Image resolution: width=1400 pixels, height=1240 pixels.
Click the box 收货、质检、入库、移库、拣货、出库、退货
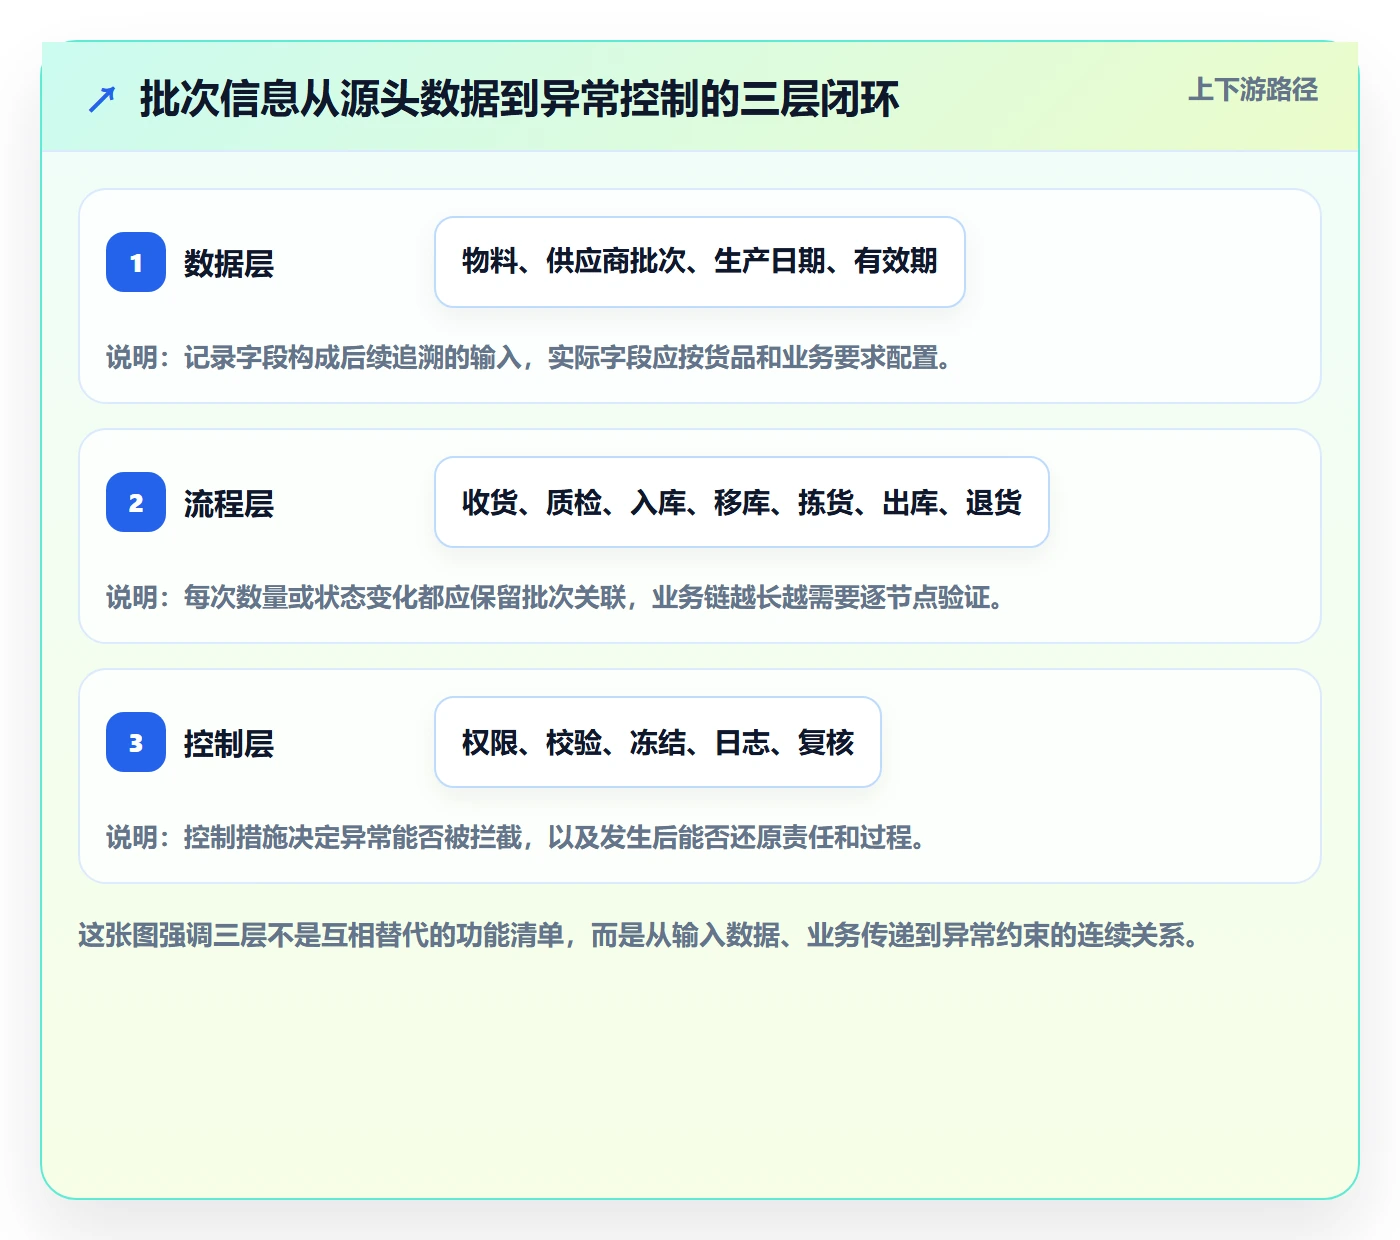click(x=742, y=502)
